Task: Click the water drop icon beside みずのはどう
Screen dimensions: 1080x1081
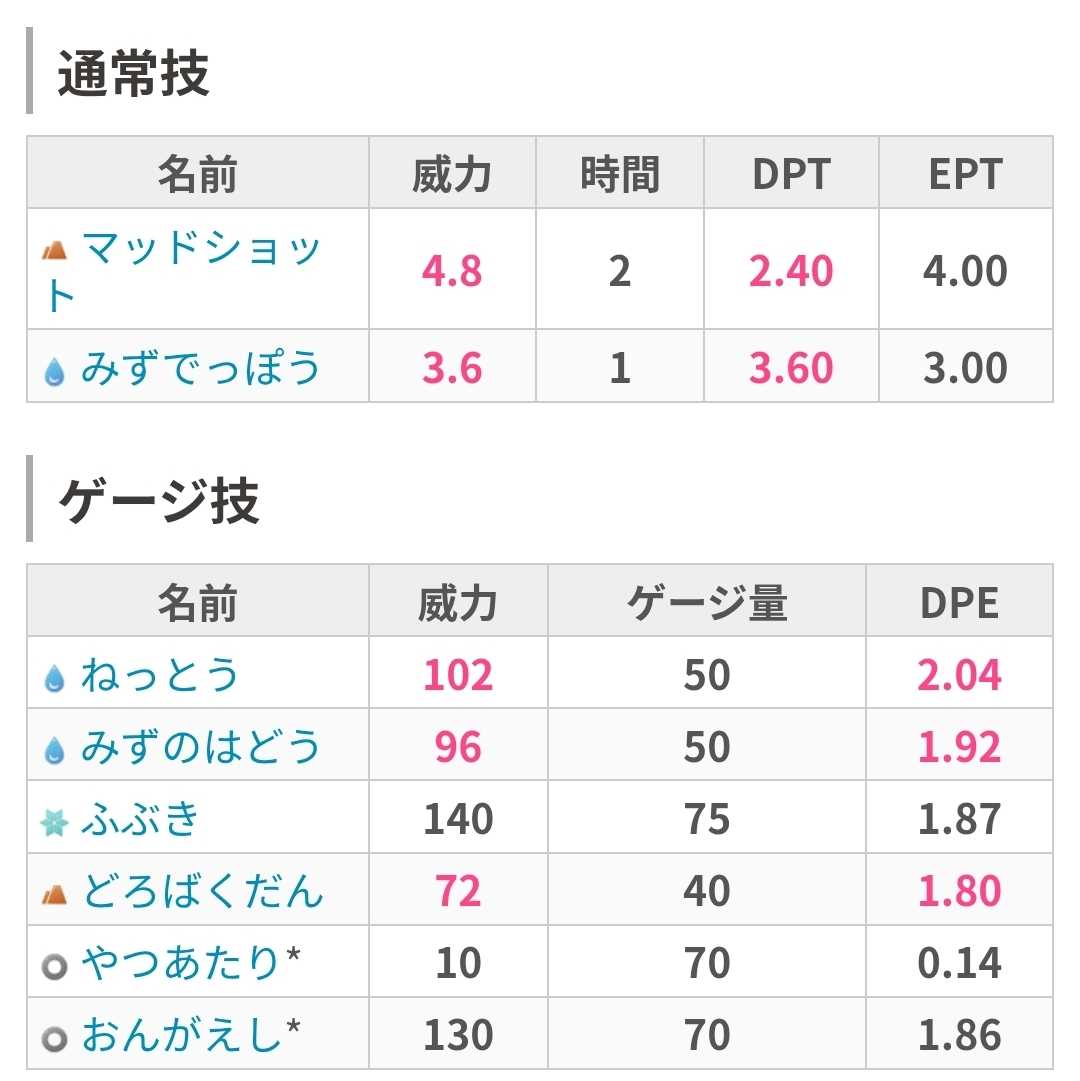Action: coord(54,751)
